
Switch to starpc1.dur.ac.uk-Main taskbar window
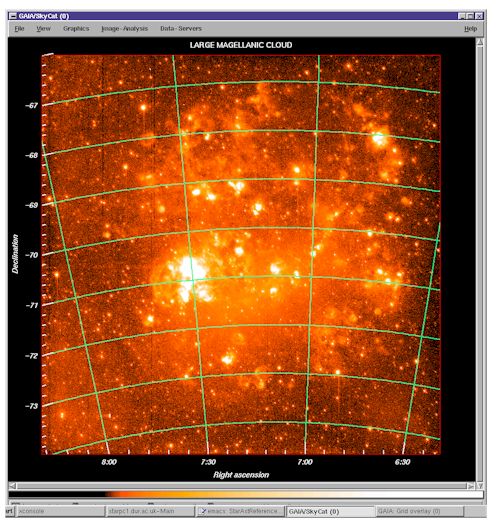pyautogui.click(x=151, y=511)
